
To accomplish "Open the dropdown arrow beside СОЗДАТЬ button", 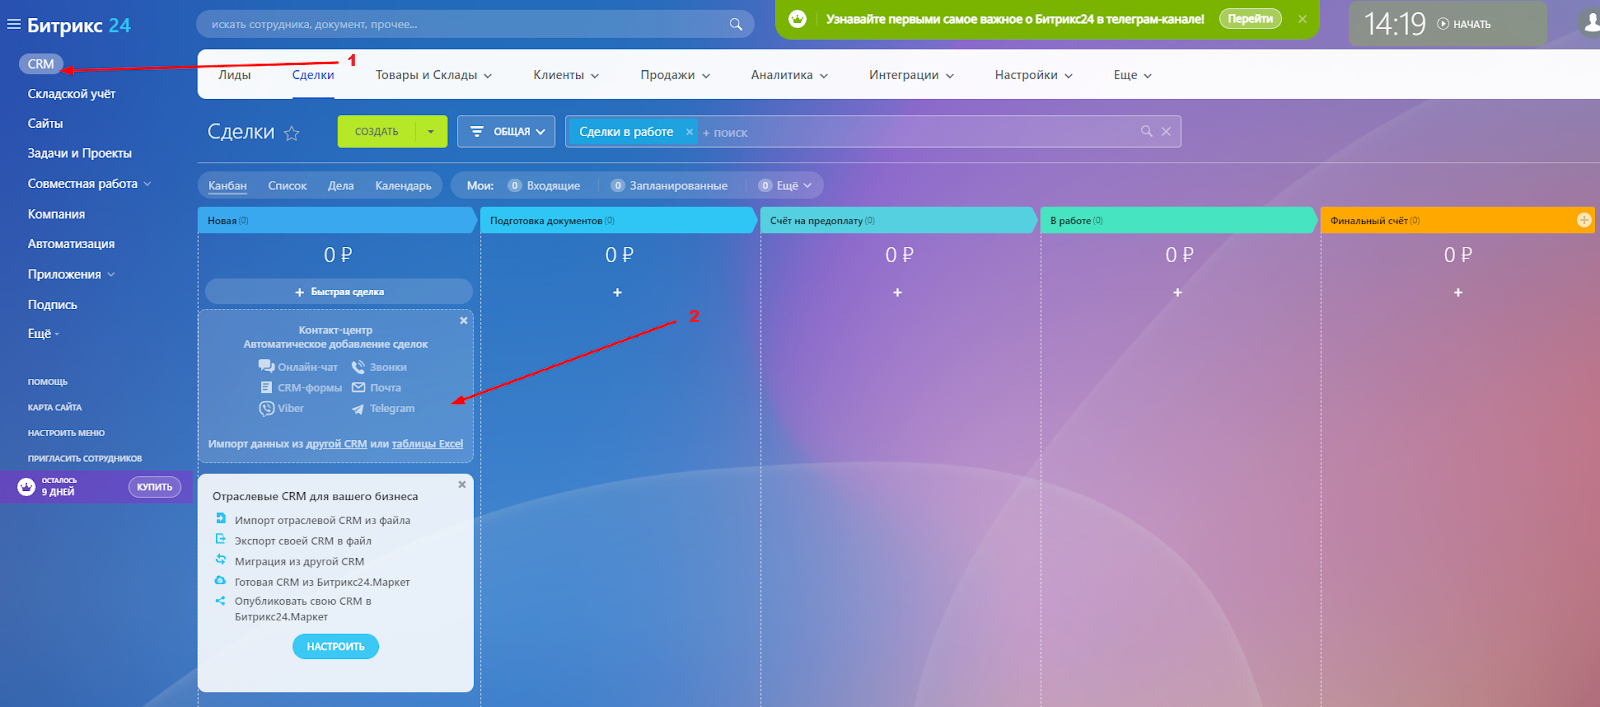I will point(431,132).
